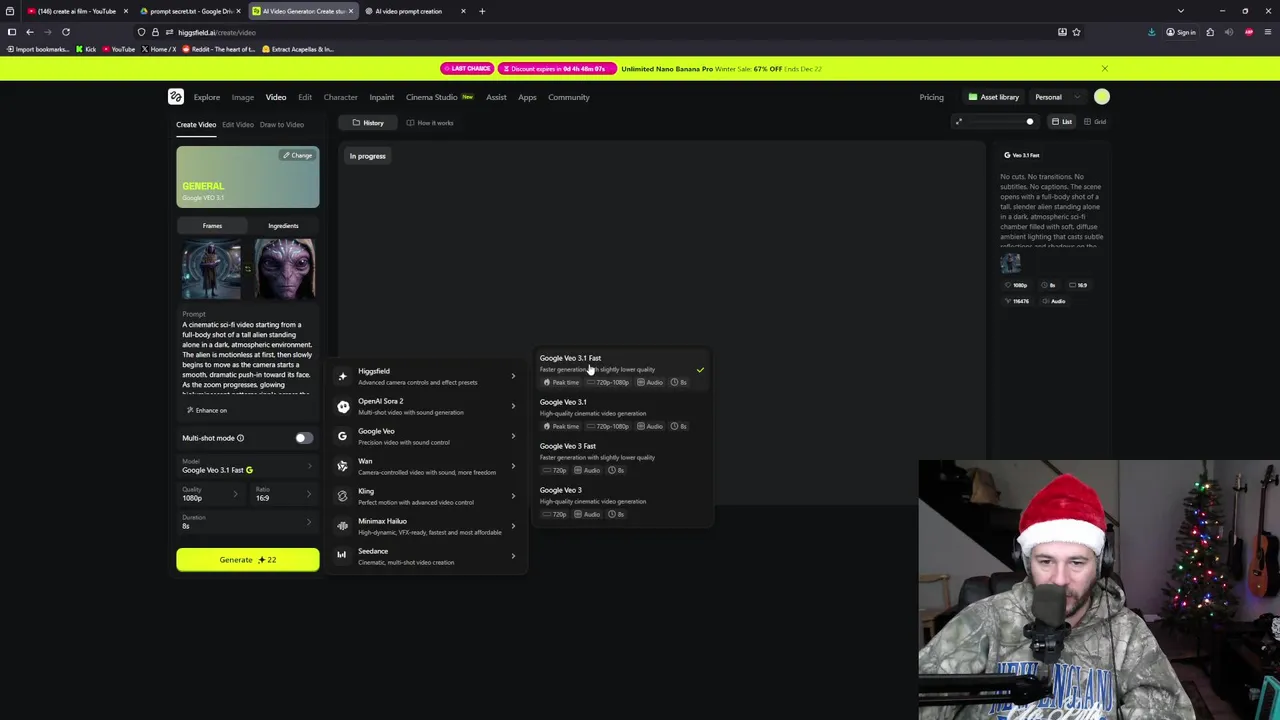Click the Community nav link
1280x720 pixels.
click(569, 97)
